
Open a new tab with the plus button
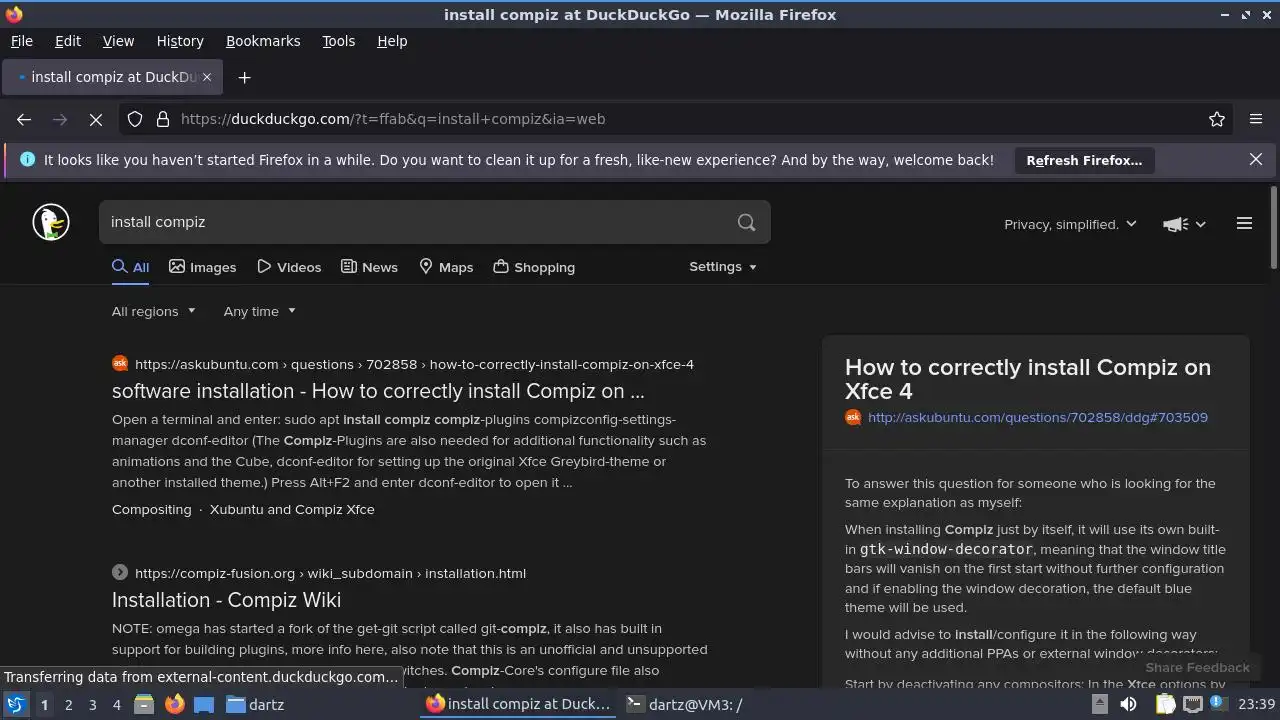(244, 77)
